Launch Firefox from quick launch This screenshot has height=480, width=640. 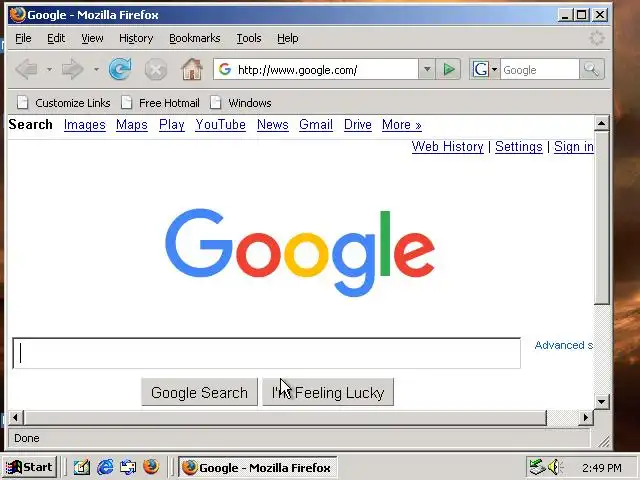tap(151, 467)
